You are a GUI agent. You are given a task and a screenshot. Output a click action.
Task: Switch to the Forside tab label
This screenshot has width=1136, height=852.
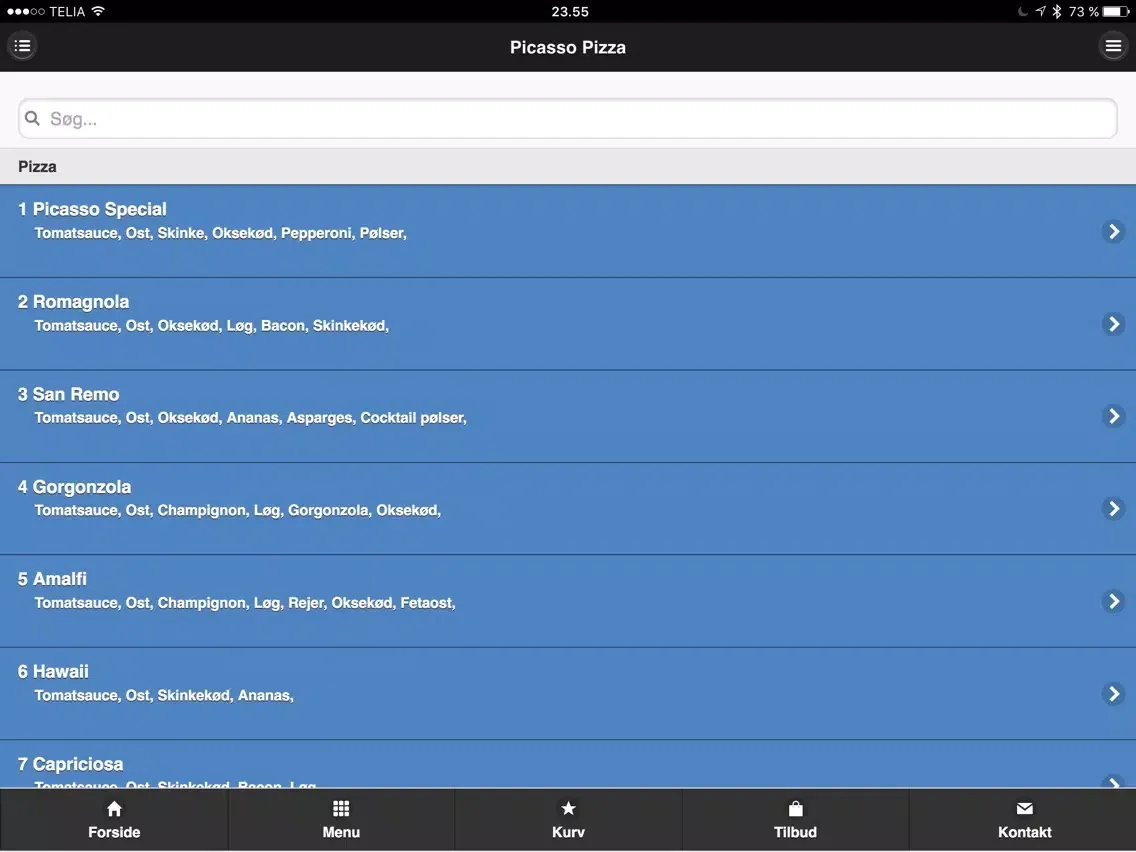pos(114,832)
